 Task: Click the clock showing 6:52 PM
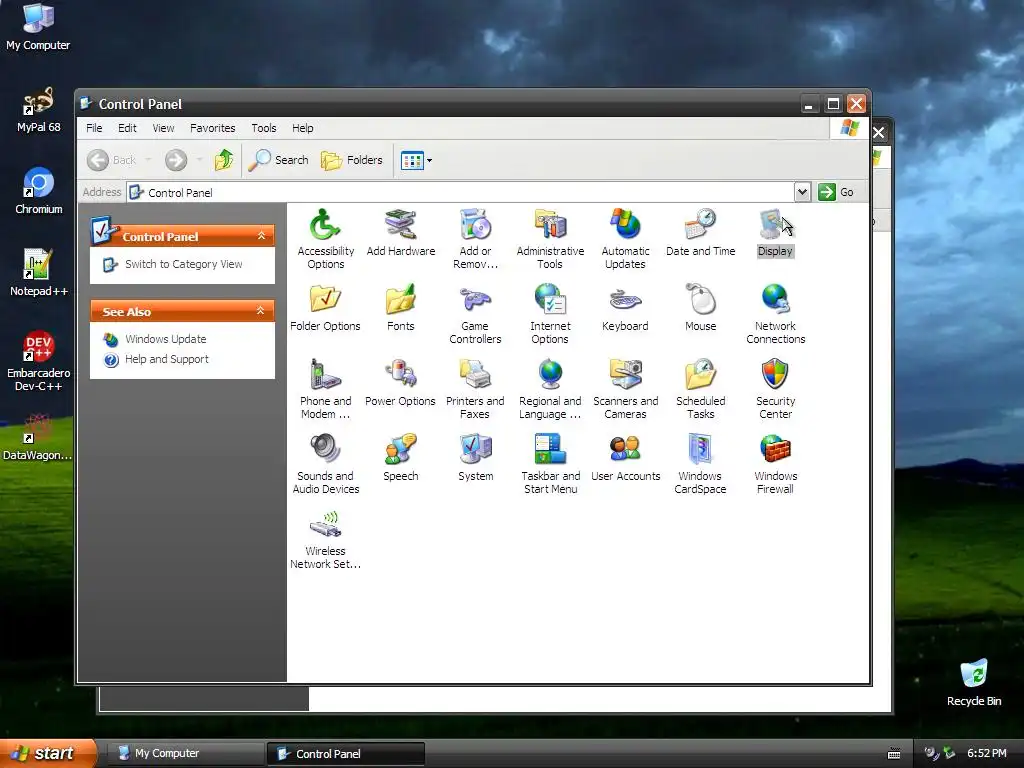(x=986, y=753)
